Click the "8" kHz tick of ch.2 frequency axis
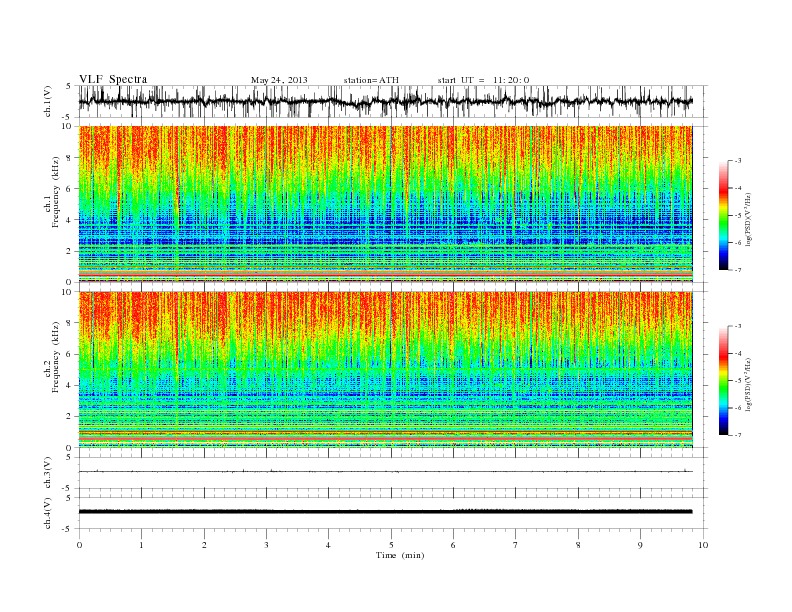Viewport: 792px width, 612px height. point(70,323)
